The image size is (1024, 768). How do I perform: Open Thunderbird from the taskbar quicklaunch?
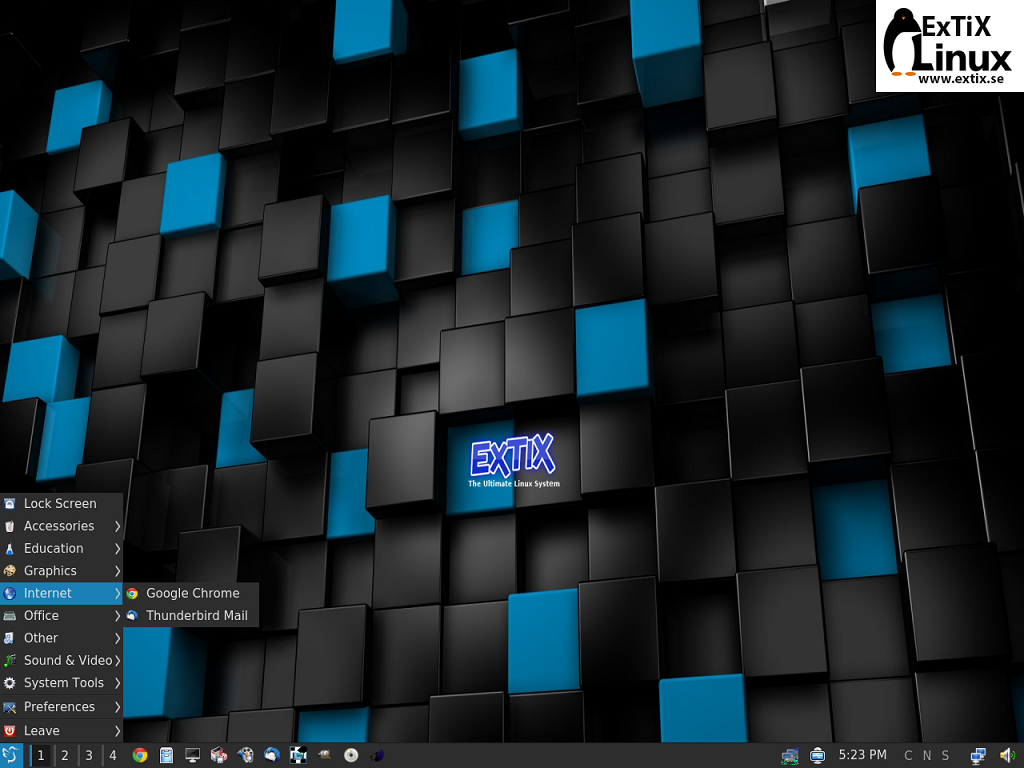coord(272,756)
